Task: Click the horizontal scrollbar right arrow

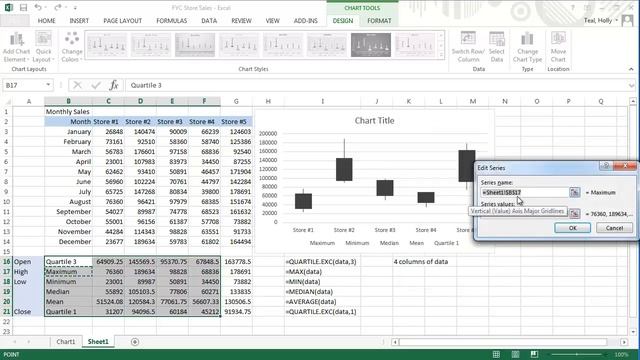Action: click(624, 342)
